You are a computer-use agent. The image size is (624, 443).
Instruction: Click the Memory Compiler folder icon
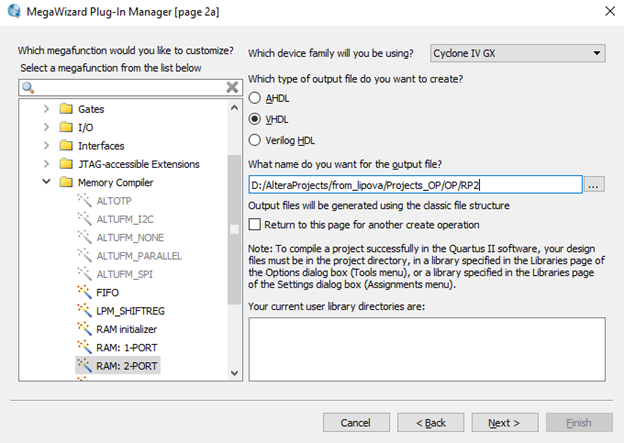pyautogui.click(x=66, y=182)
